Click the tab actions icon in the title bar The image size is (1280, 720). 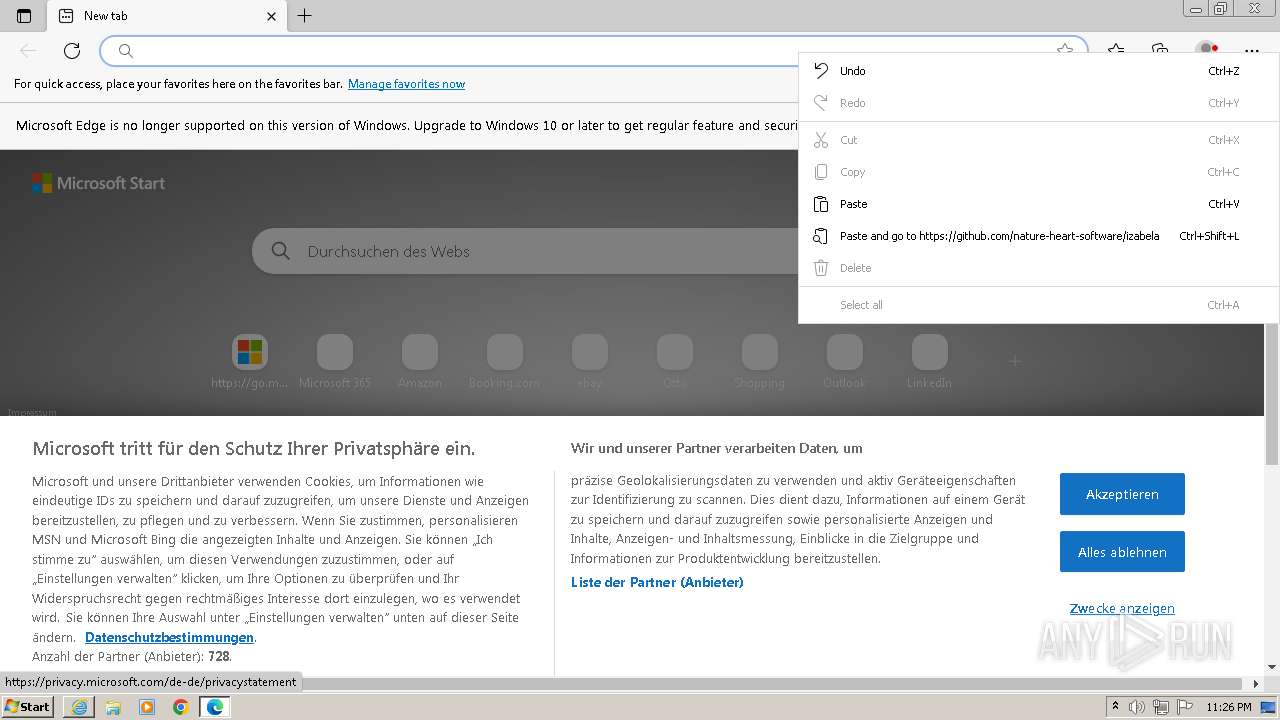tap(24, 16)
